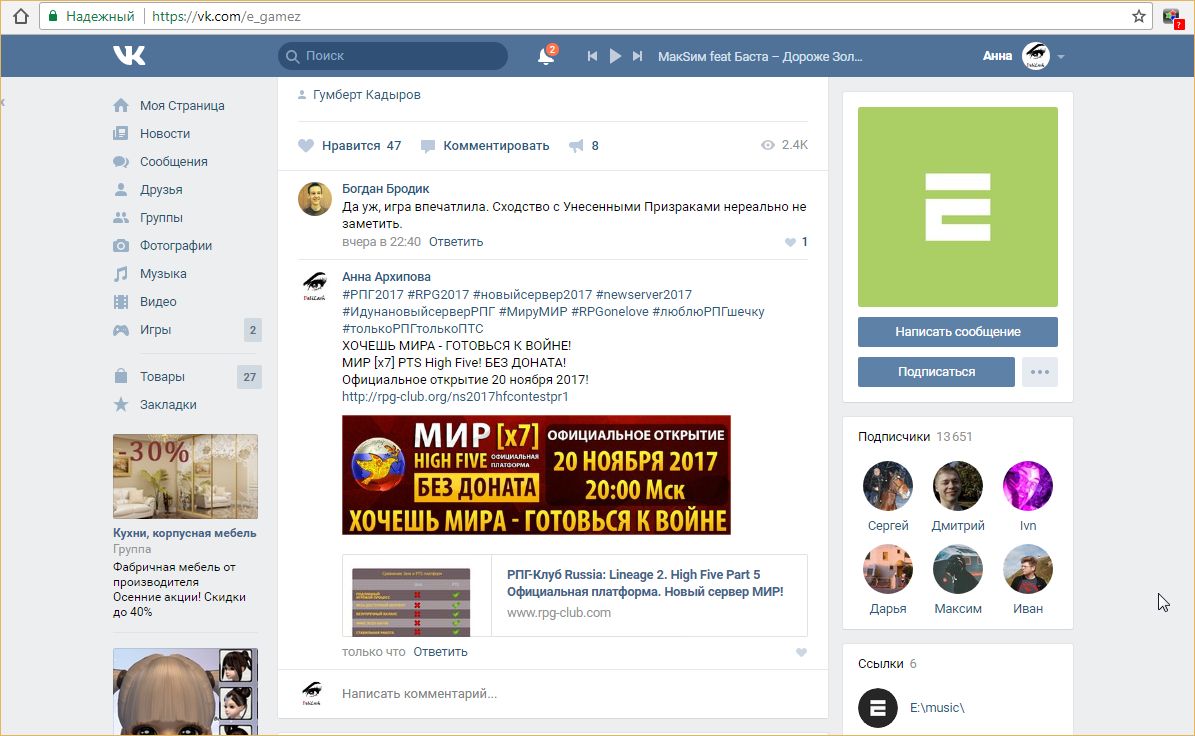Click the VK logo in header
This screenshot has width=1195, height=736.
pyautogui.click(x=129, y=55)
